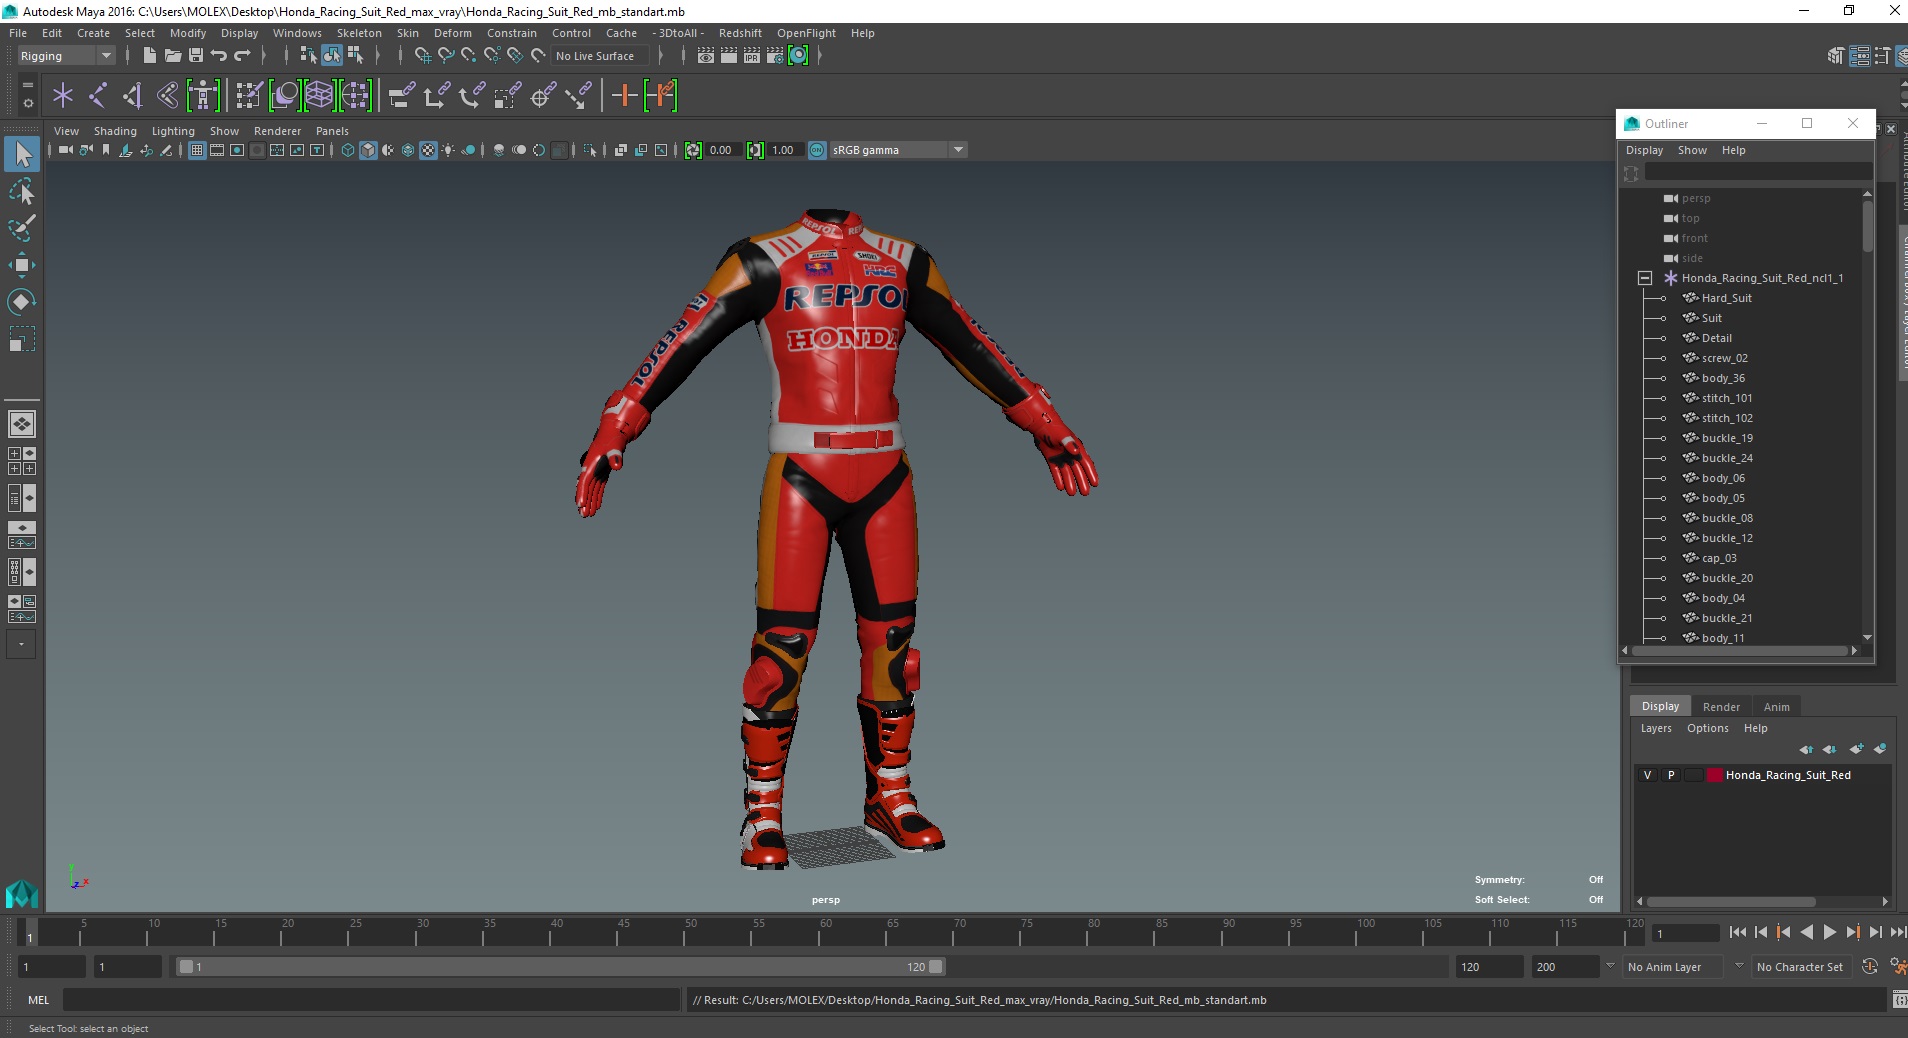This screenshot has height=1038, width=1908.
Task: Toggle Textured display checker icon
Action: [428, 150]
